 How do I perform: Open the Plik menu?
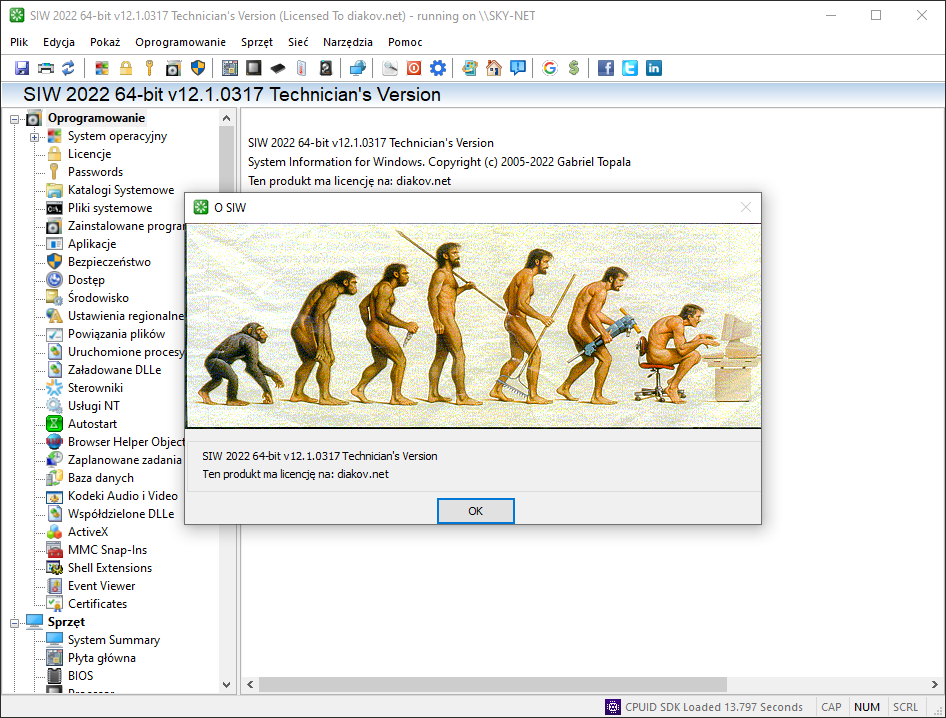coord(19,42)
